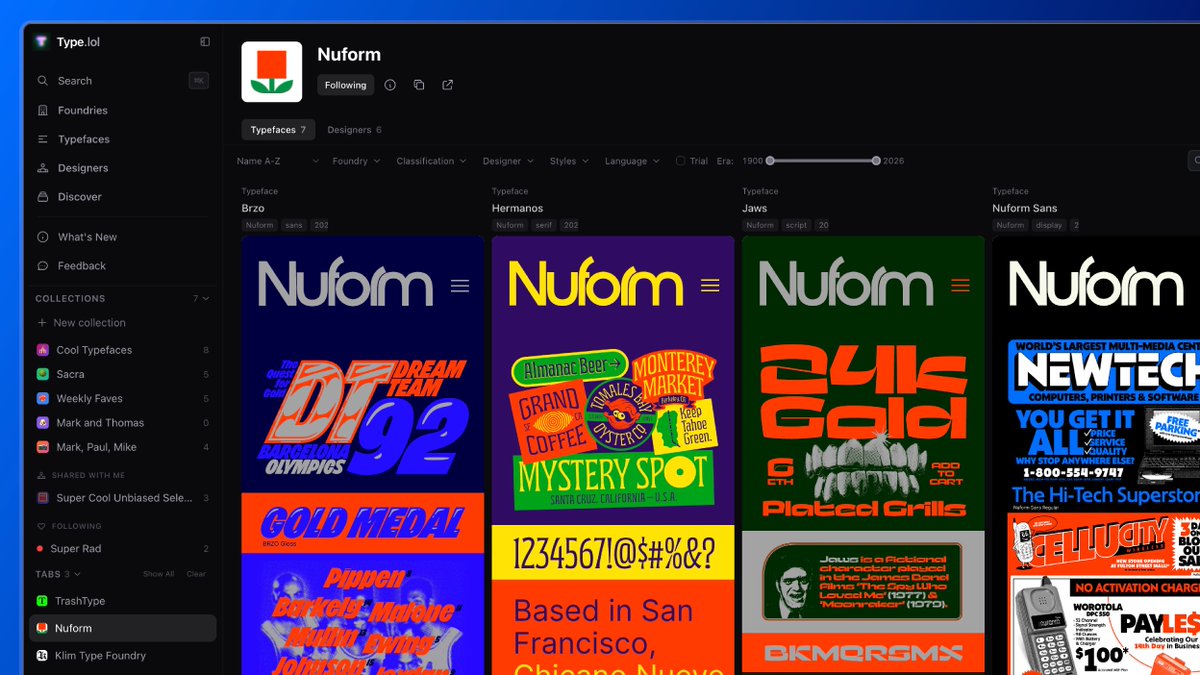This screenshot has height=675, width=1200.
Task: Open the Jaws typeface title
Action: (x=755, y=208)
